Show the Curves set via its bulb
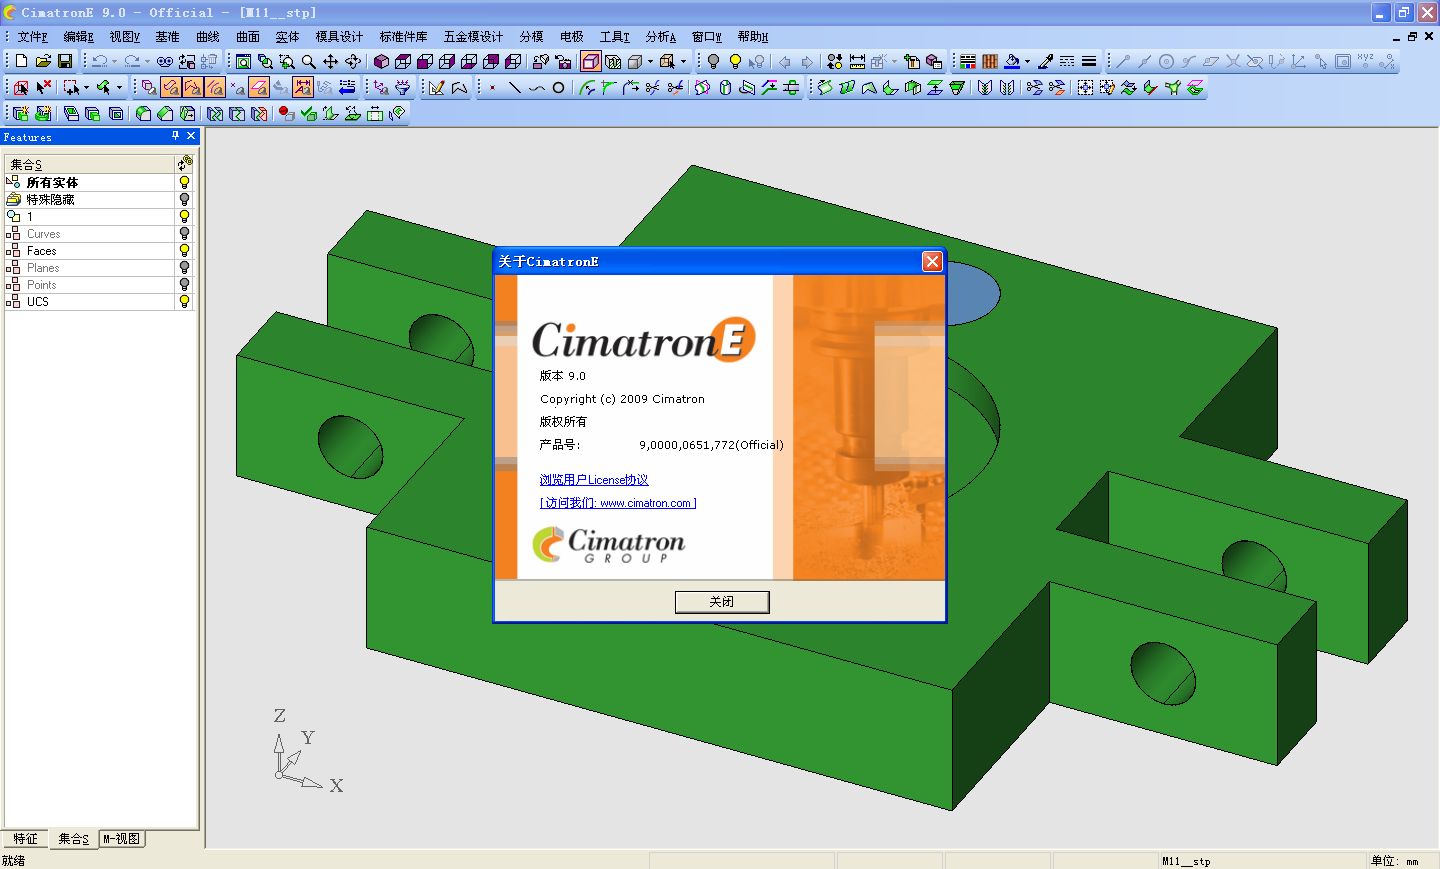1440x869 pixels. (184, 233)
